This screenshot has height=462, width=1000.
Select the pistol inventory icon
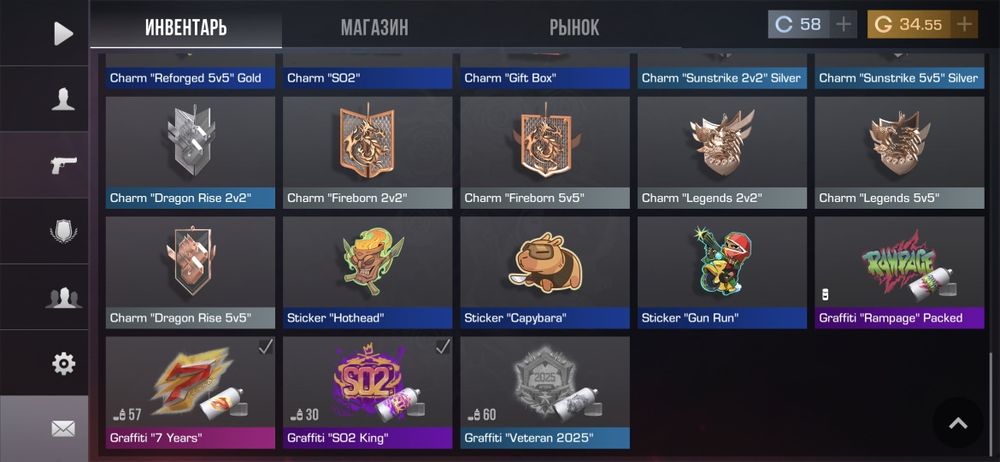point(63,165)
